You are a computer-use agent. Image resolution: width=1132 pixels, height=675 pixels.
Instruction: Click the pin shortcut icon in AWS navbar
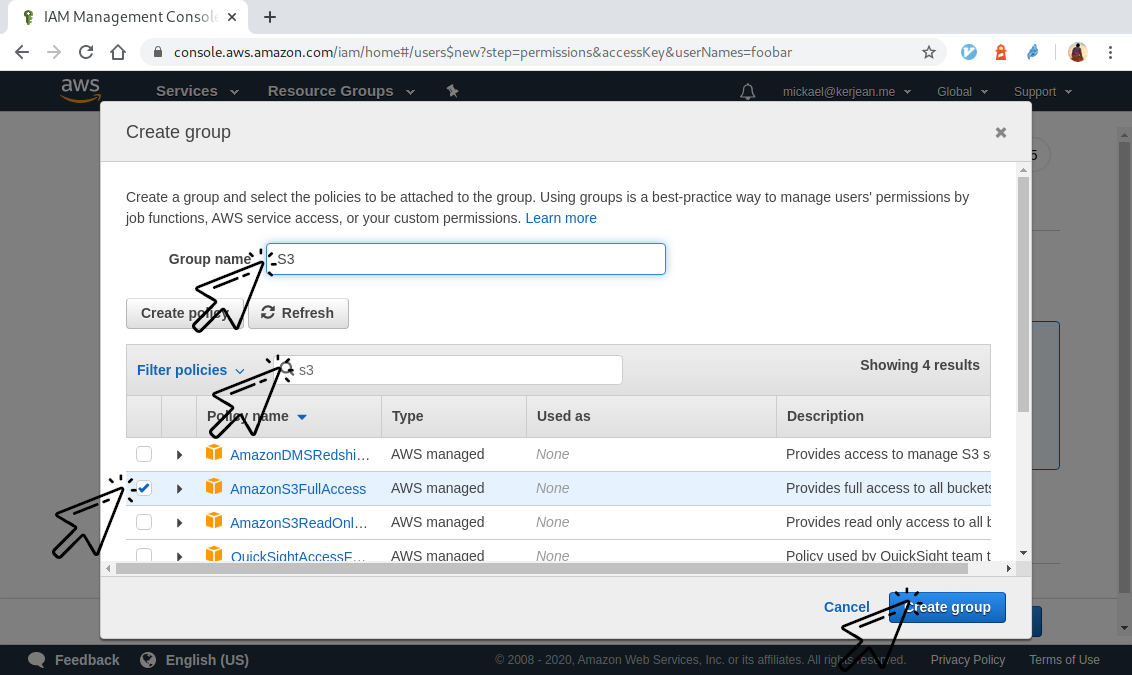point(453,91)
